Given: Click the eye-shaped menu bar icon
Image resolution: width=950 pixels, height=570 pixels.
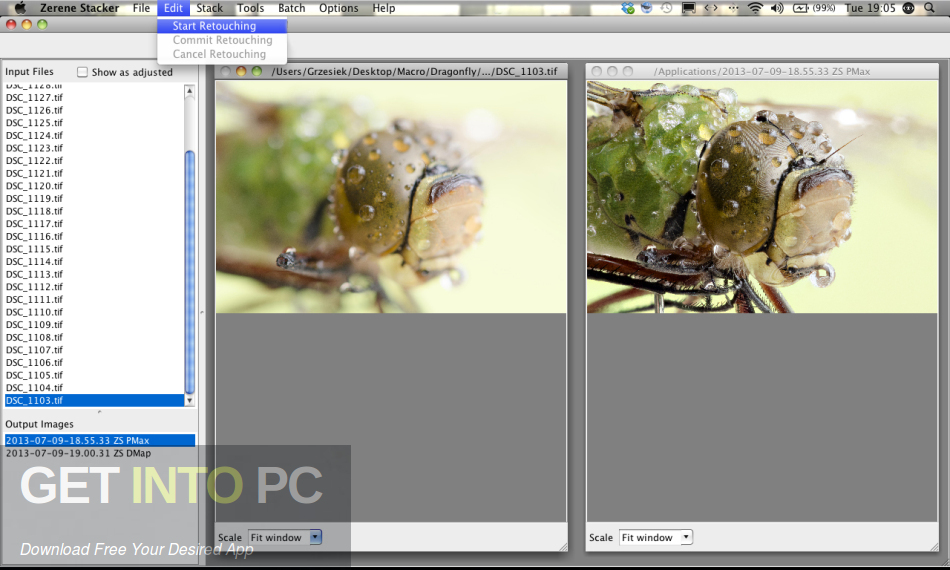Looking at the screenshot, I should (x=908, y=8).
